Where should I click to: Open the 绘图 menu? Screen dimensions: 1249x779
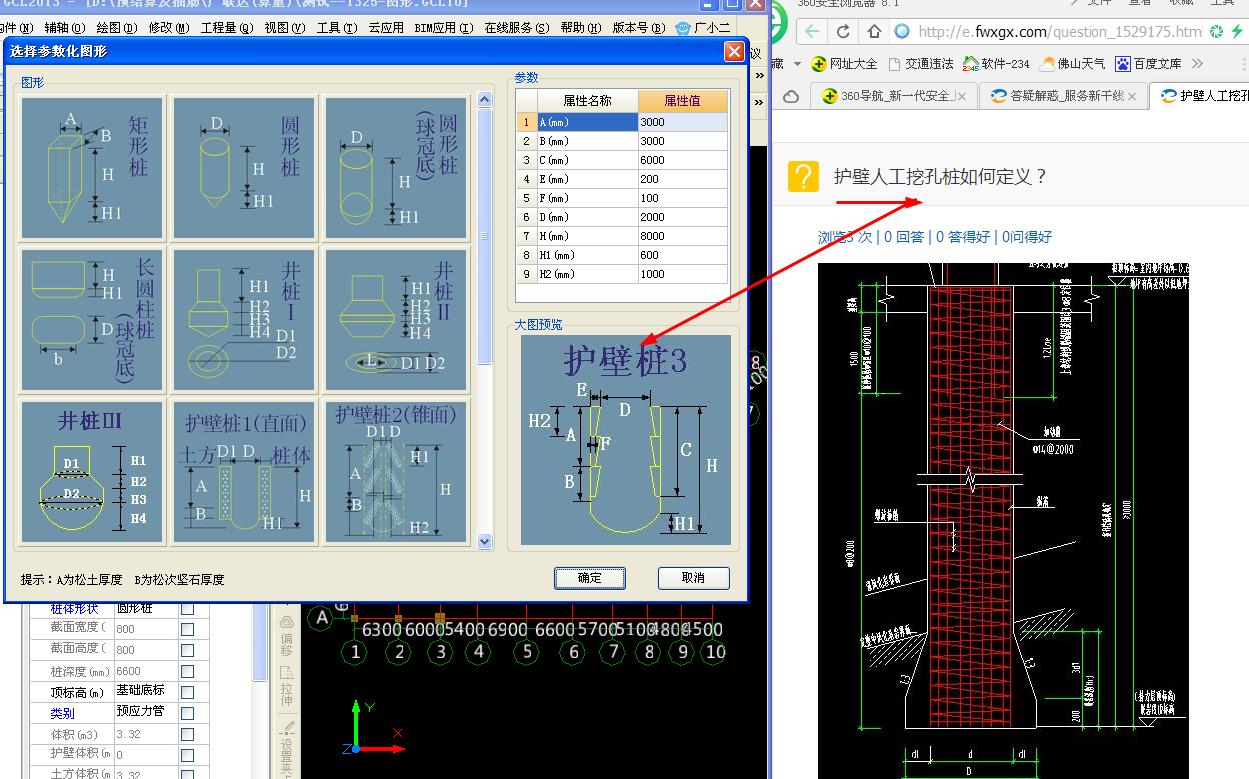pyautogui.click(x=117, y=28)
